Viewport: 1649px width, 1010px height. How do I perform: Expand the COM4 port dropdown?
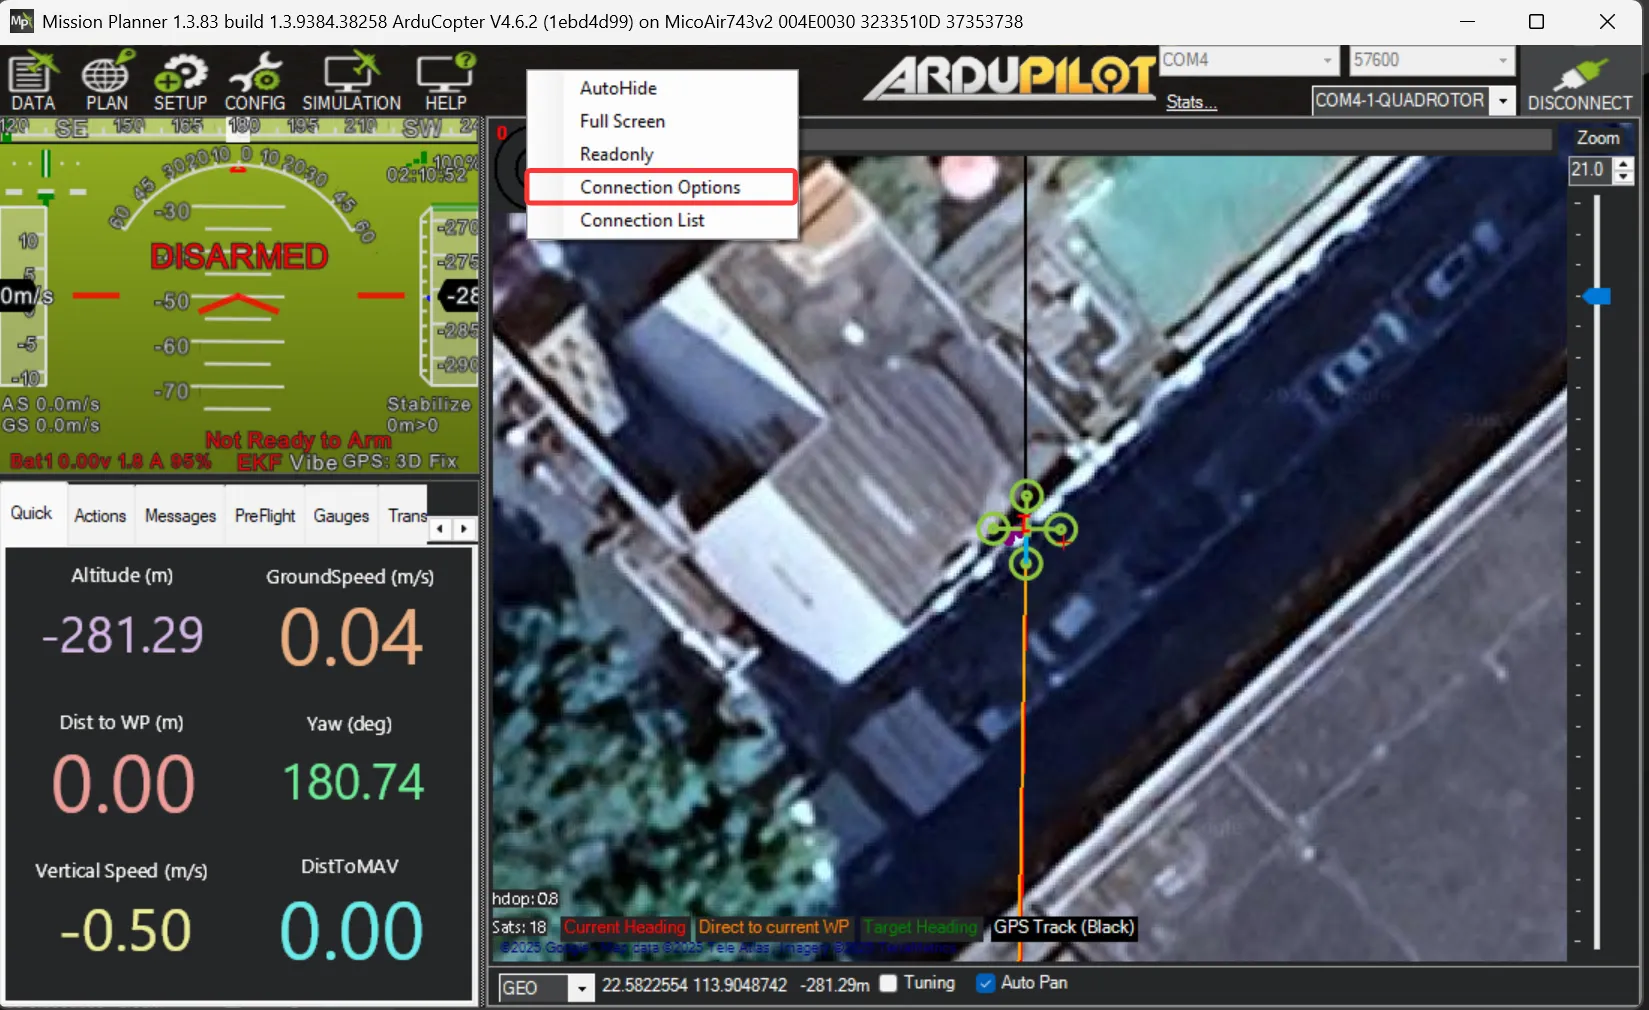(x=1327, y=60)
